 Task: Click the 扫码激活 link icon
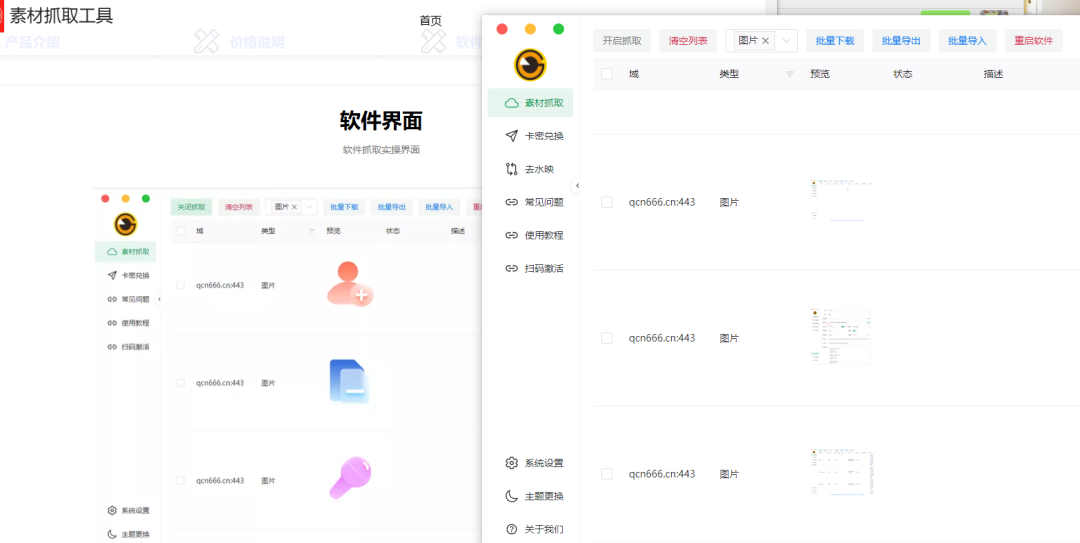512,268
